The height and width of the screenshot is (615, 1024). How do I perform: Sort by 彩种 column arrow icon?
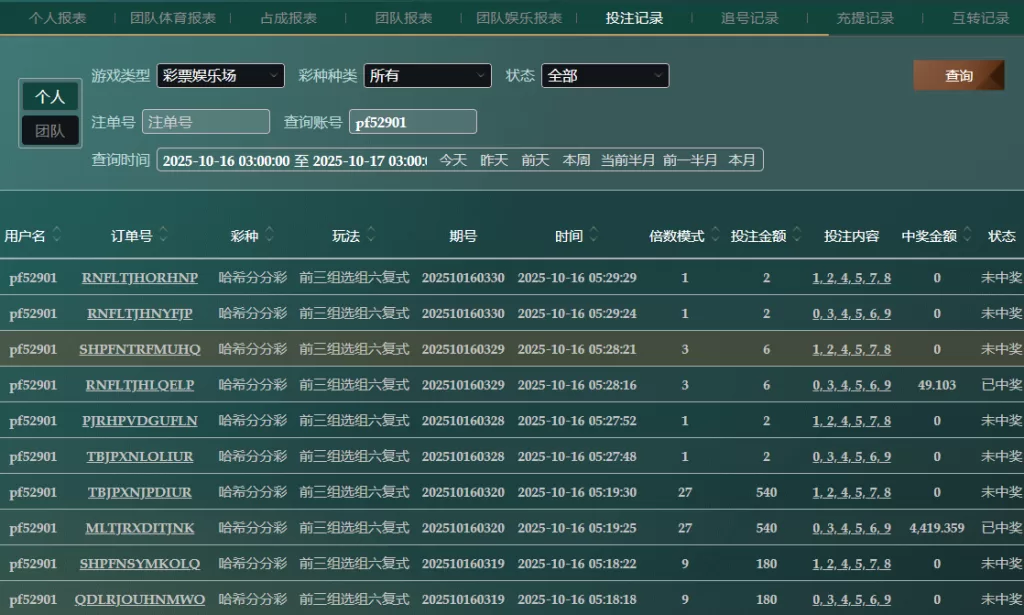point(269,236)
